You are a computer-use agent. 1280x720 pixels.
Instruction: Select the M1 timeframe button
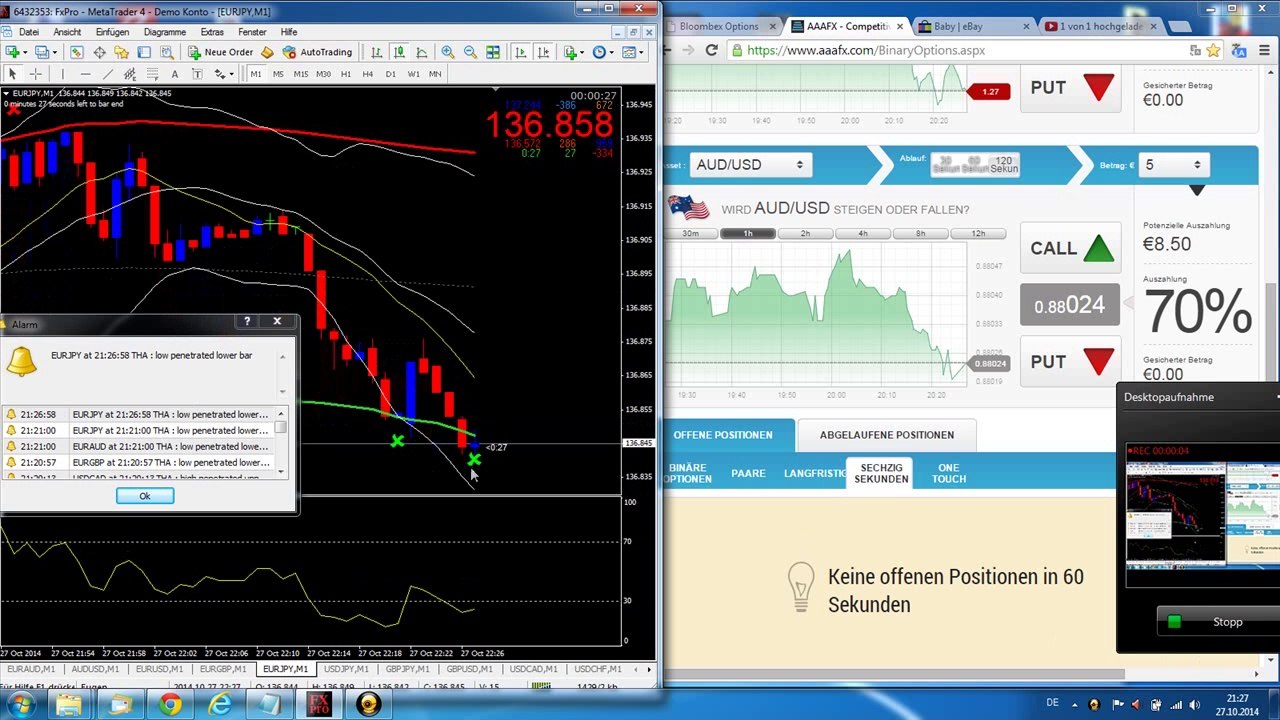[256, 74]
